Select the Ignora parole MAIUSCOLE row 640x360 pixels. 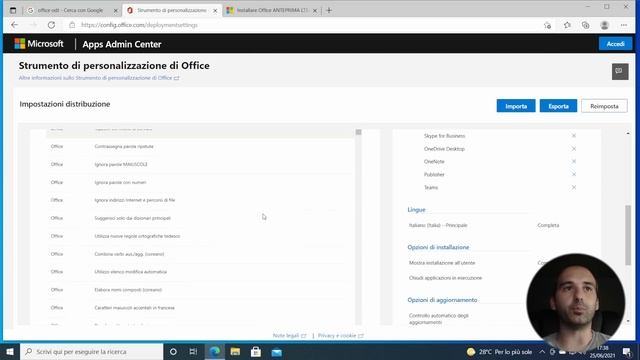200,164
